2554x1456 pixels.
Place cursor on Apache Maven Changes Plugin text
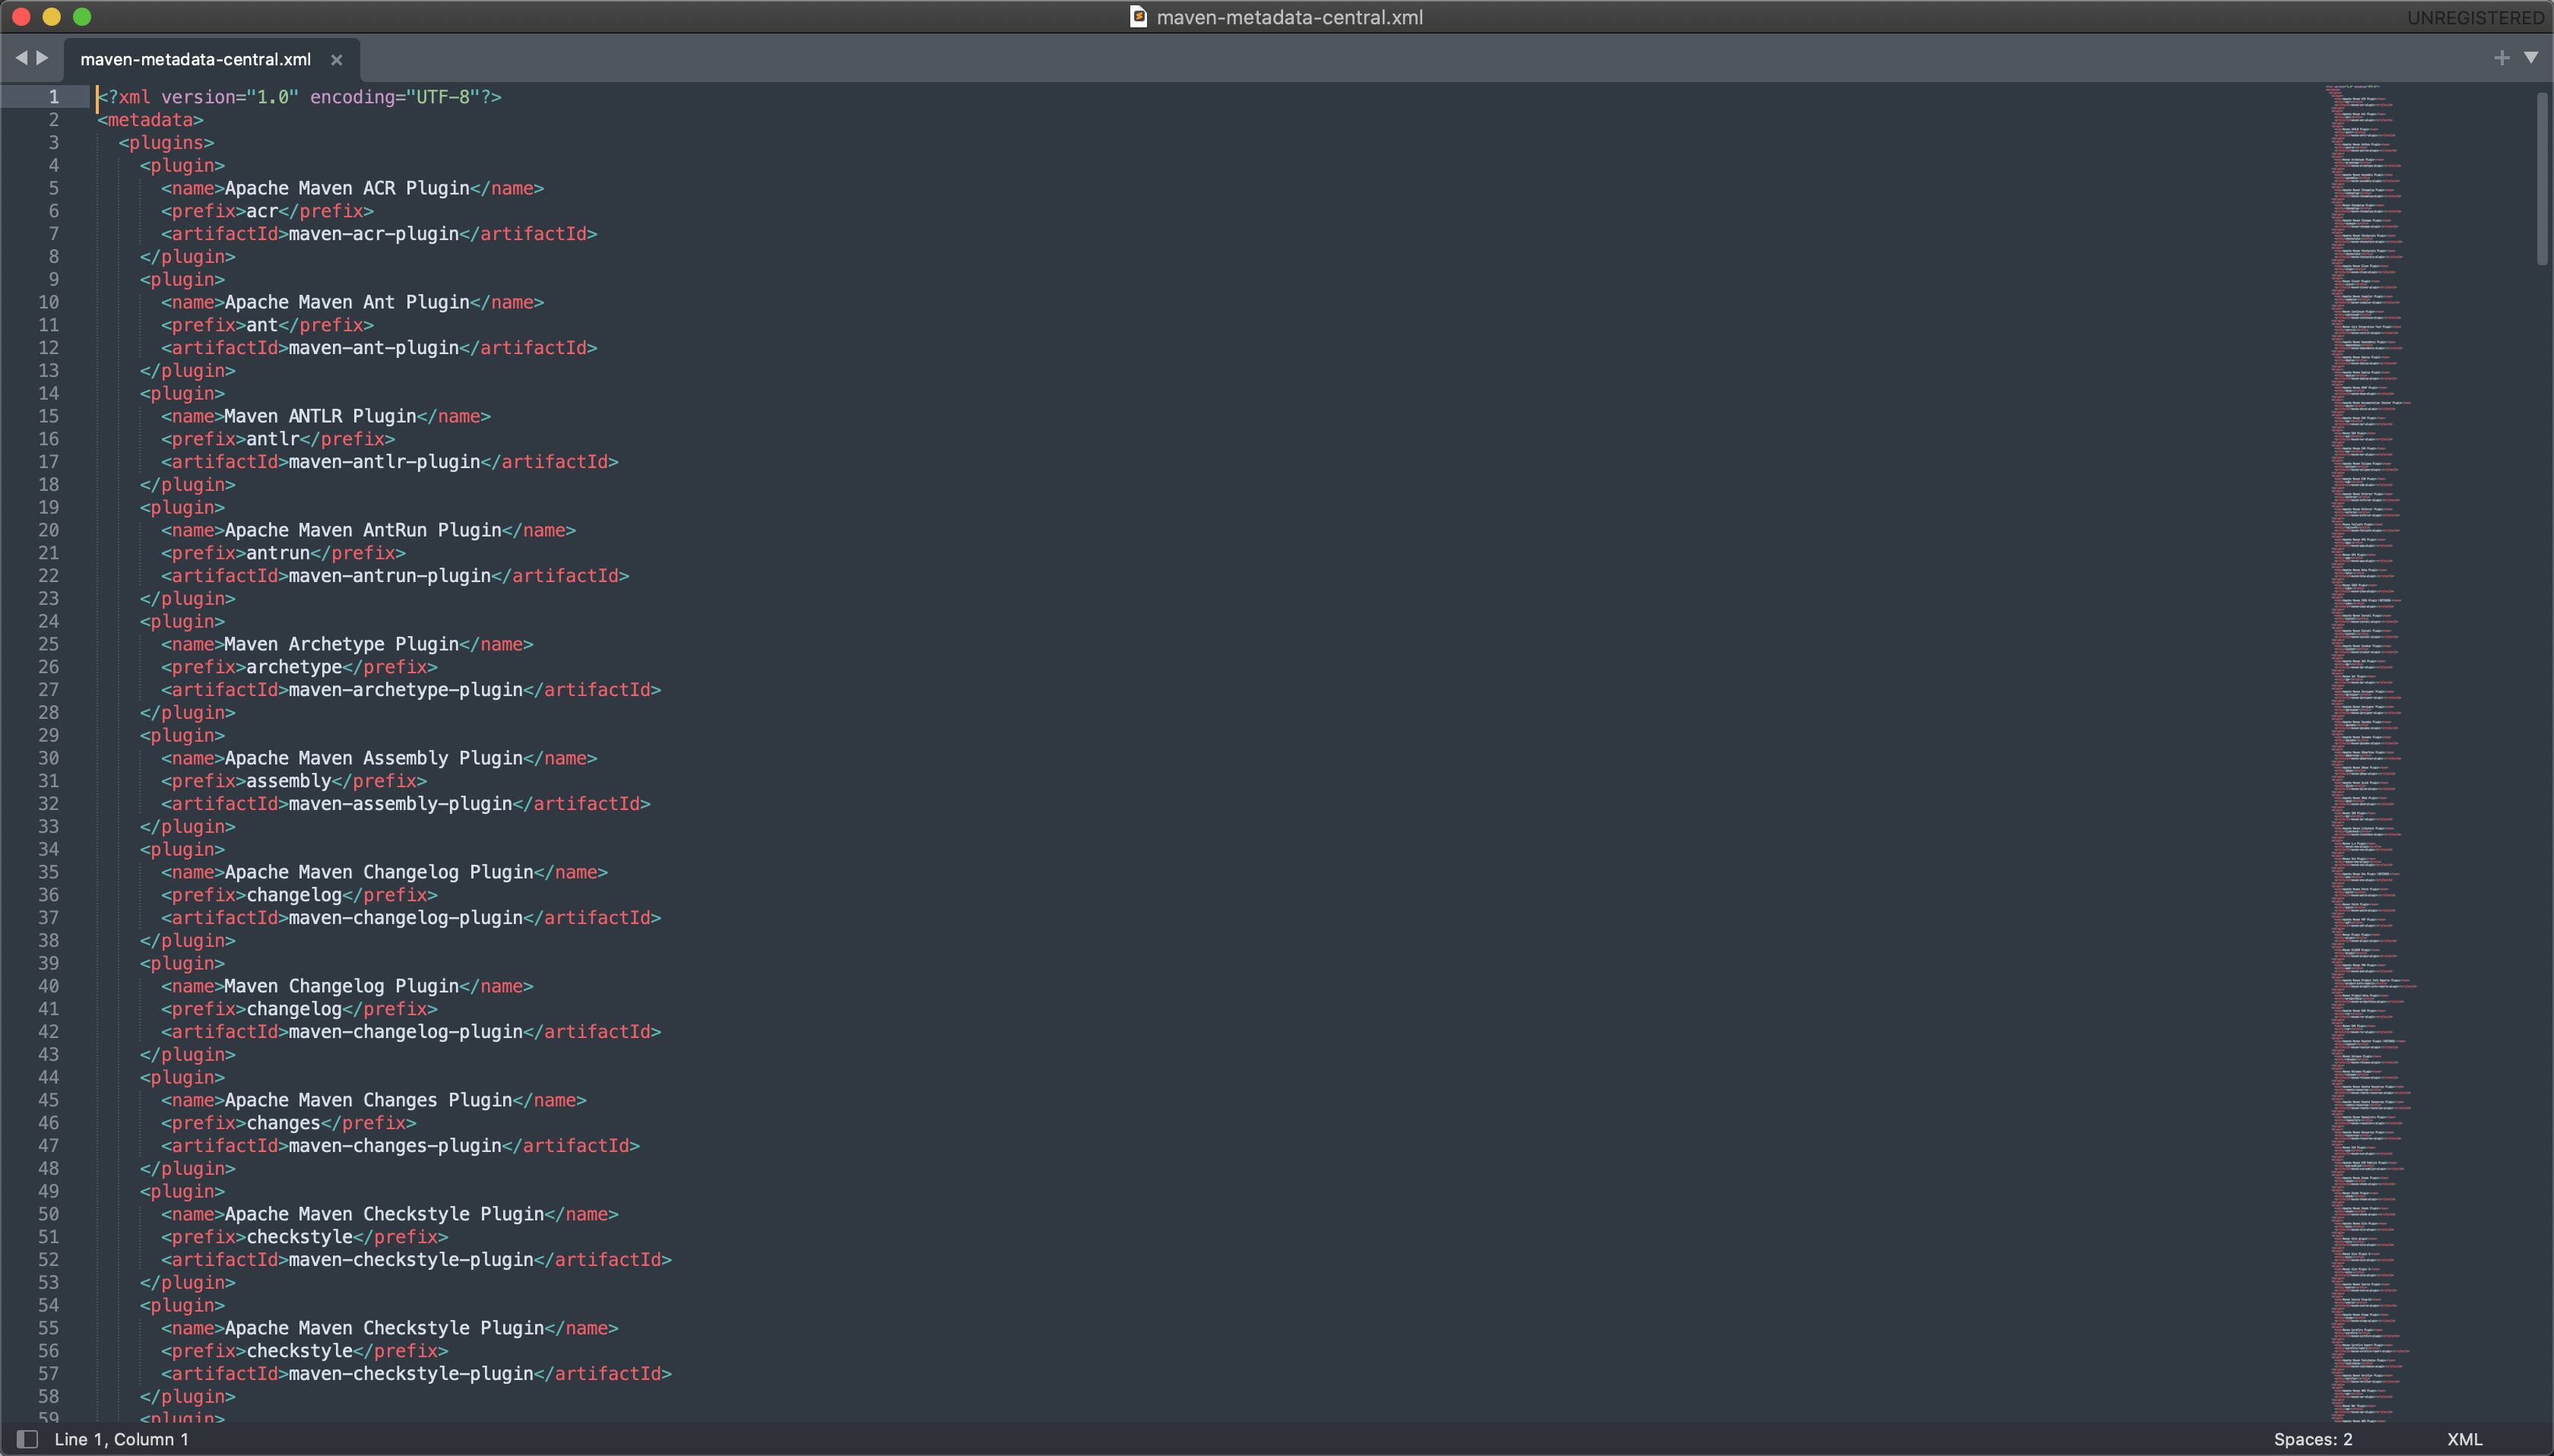pos(368,1100)
